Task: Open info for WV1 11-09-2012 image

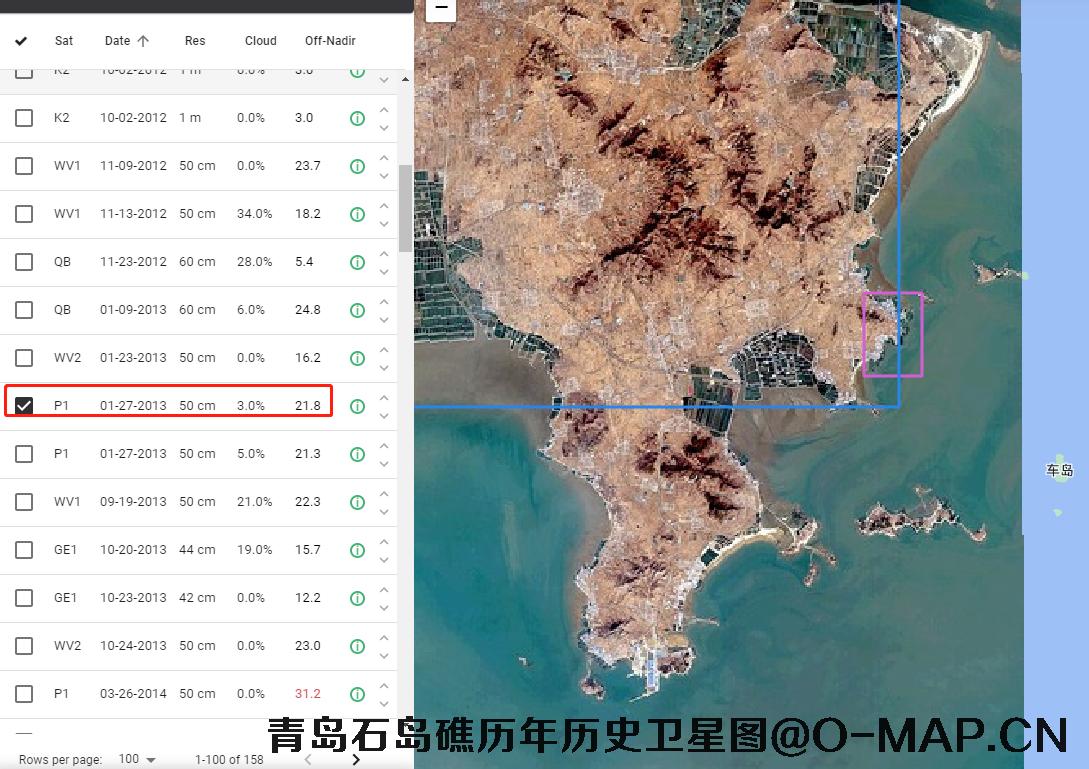Action: pos(357,166)
